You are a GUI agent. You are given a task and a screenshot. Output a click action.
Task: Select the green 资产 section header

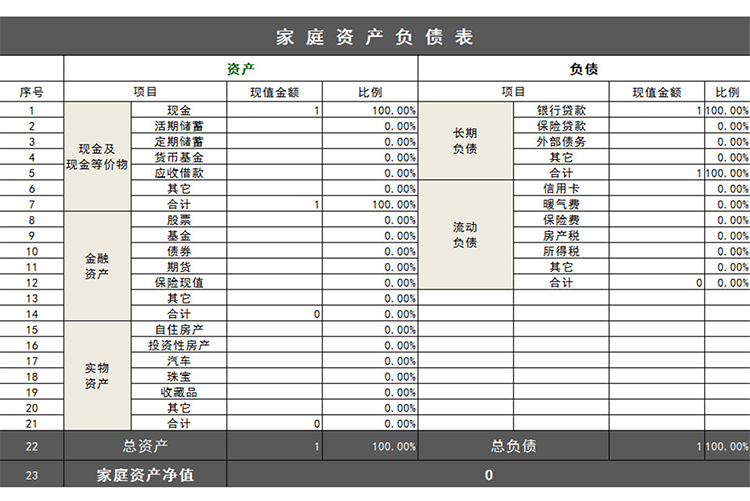(241, 69)
